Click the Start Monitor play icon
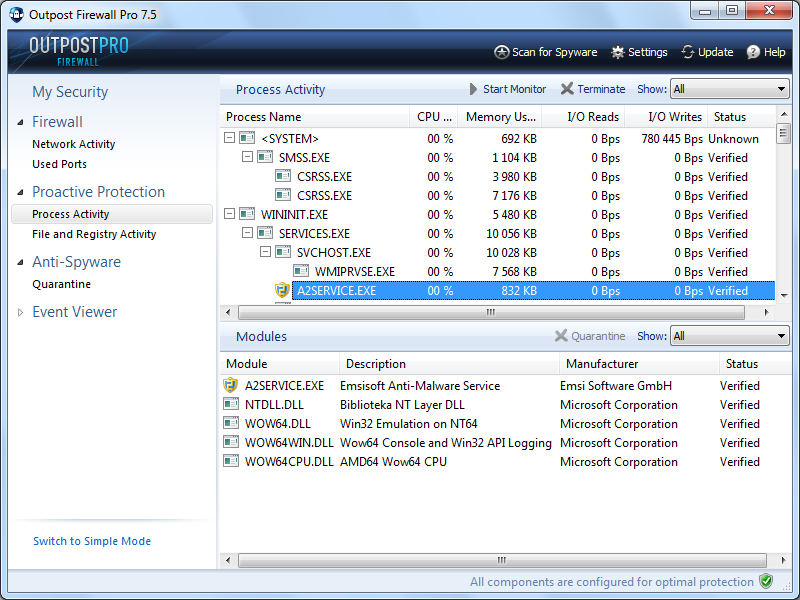The image size is (800, 600). click(x=474, y=89)
